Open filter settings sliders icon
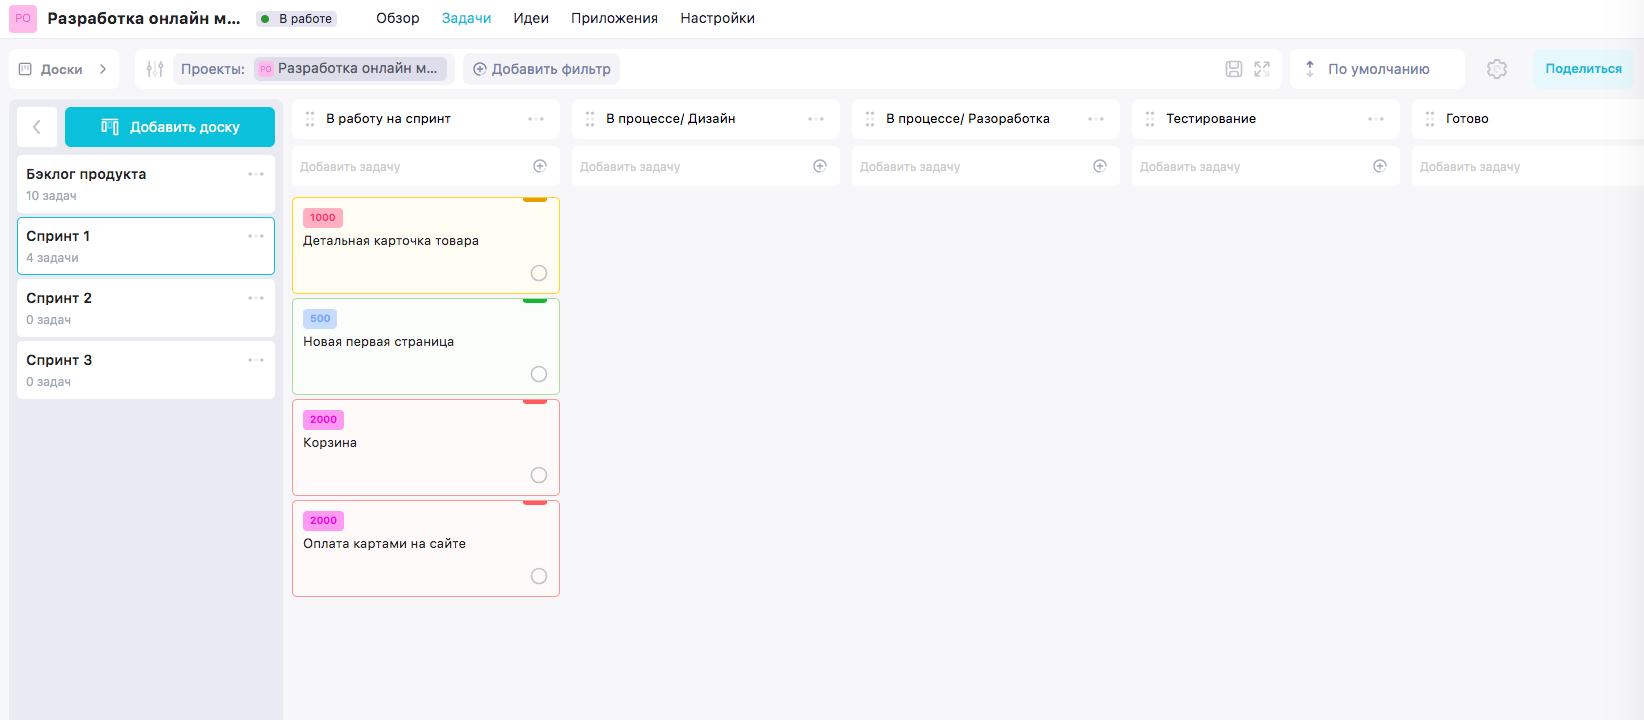 [x=155, y=69]
